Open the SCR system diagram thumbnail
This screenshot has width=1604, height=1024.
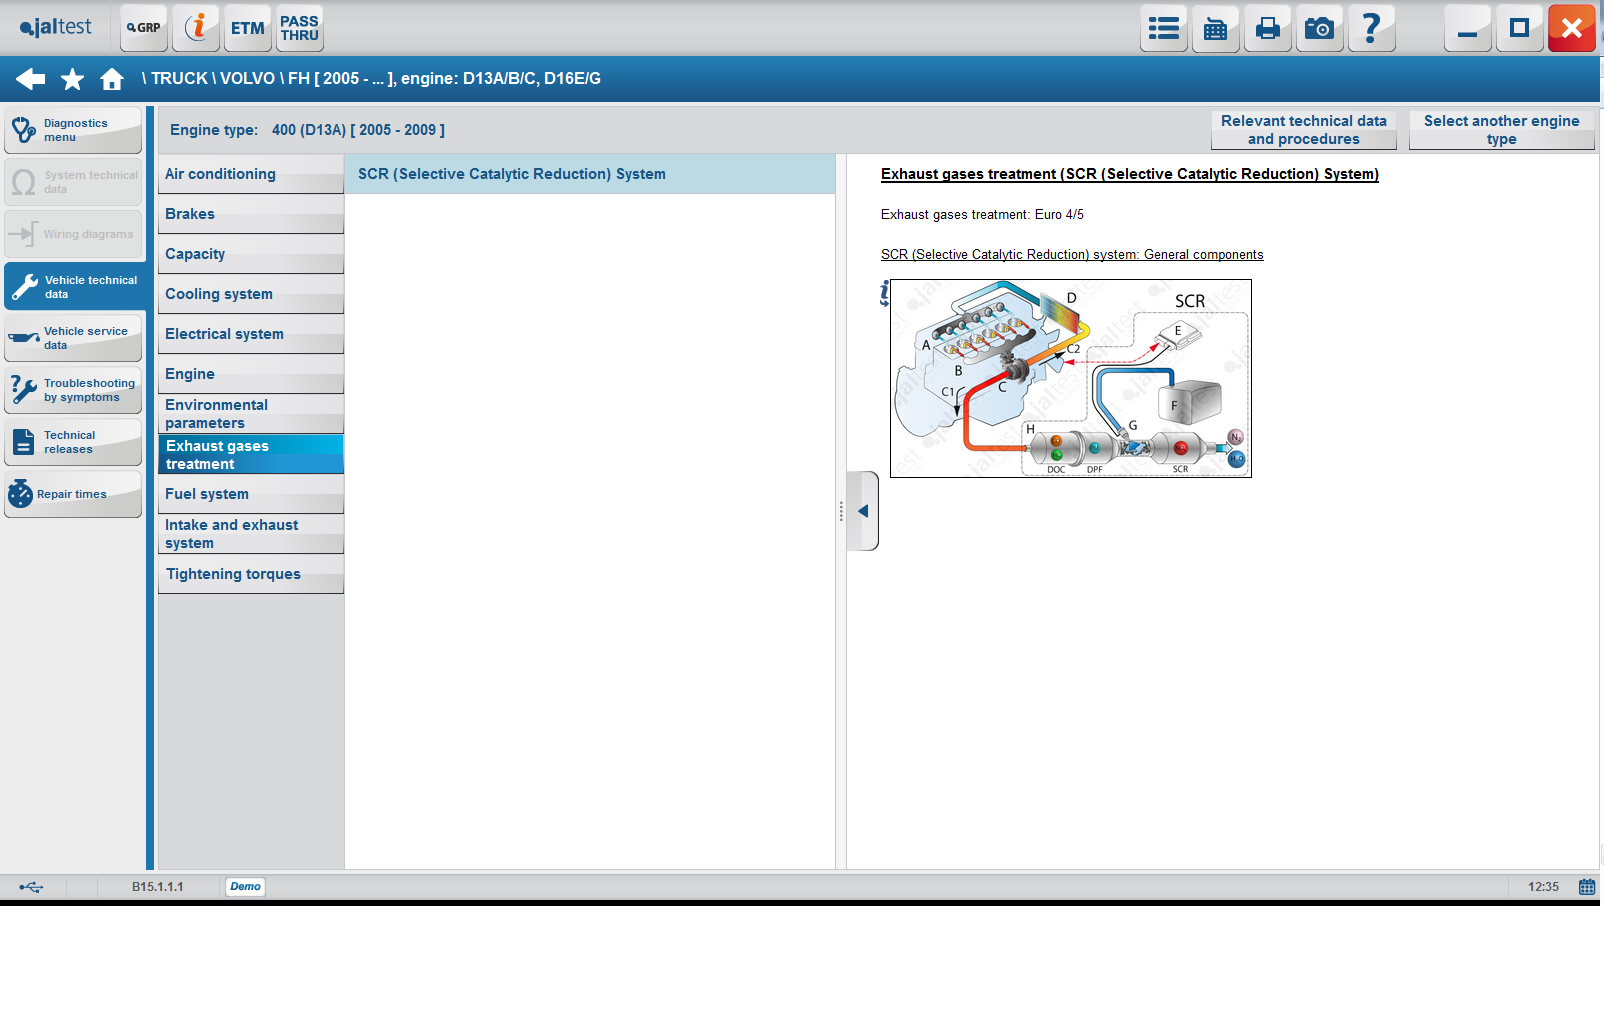(x=1070, y=378)
